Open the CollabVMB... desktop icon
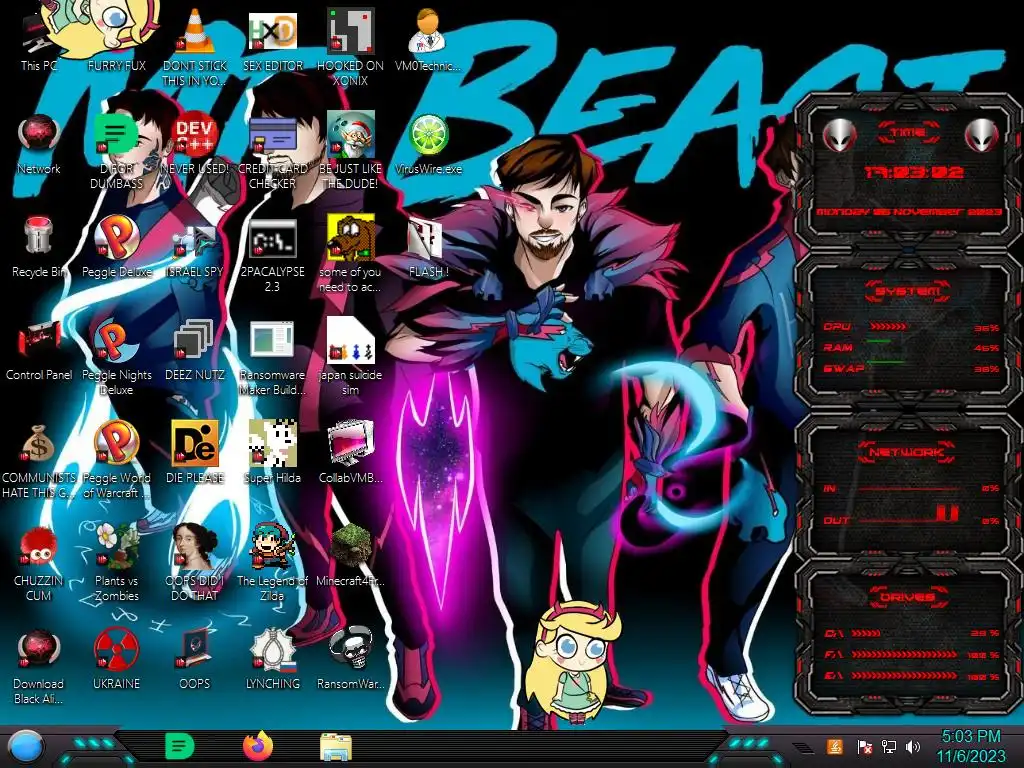Viewport: 1024px width, 768px height. (x=350, y=453)
